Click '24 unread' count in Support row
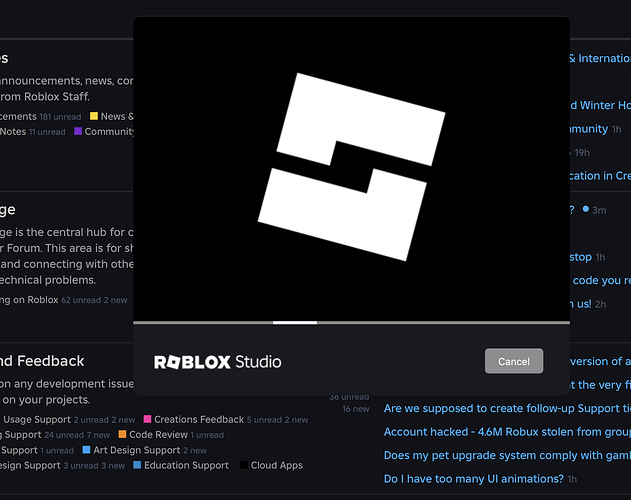This screenshot has height=500, width=631. [64, 435]
